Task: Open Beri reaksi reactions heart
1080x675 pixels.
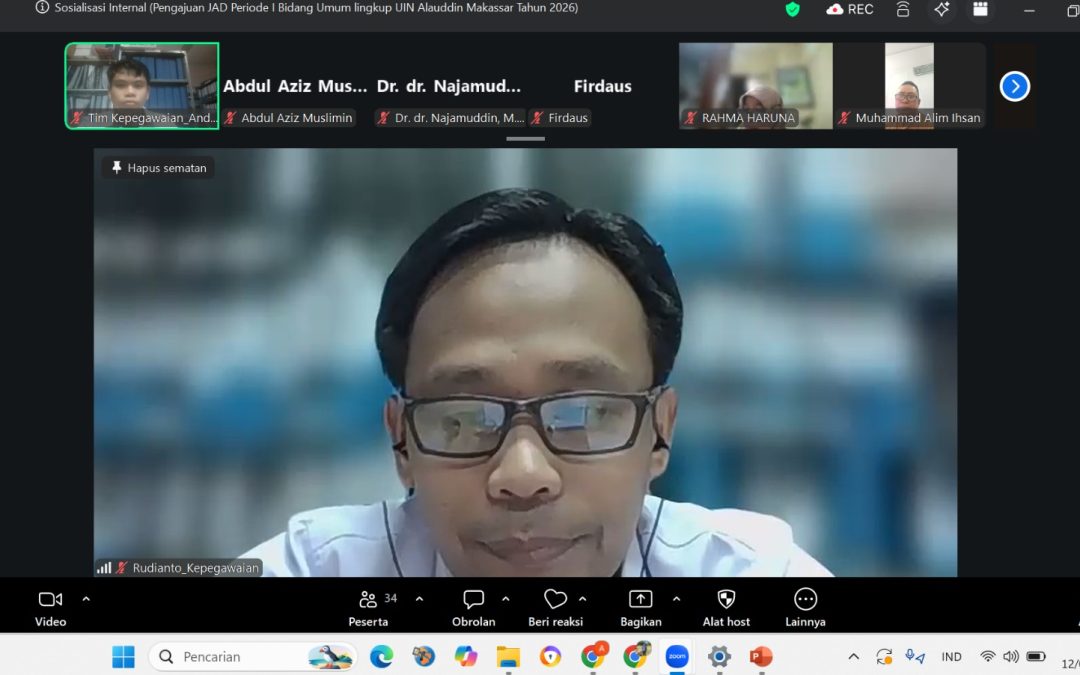Action: (x=555, y=609)
